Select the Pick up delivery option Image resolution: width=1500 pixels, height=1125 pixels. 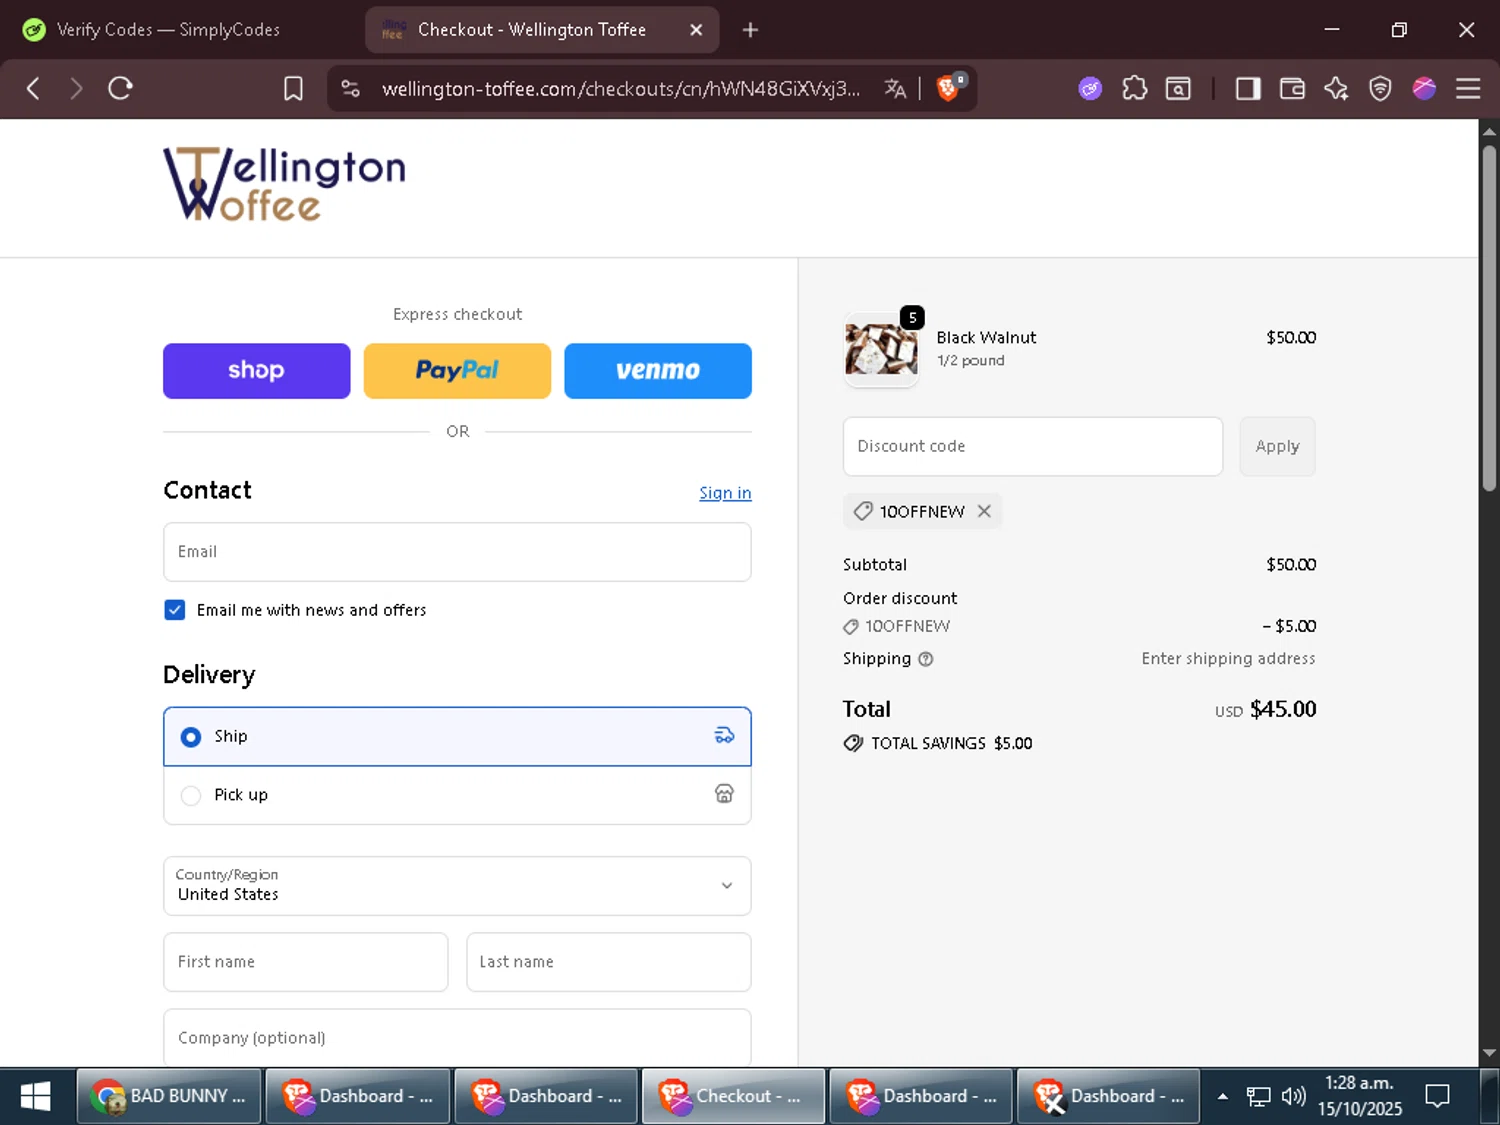pyautogui.click(x=457, y=795)
